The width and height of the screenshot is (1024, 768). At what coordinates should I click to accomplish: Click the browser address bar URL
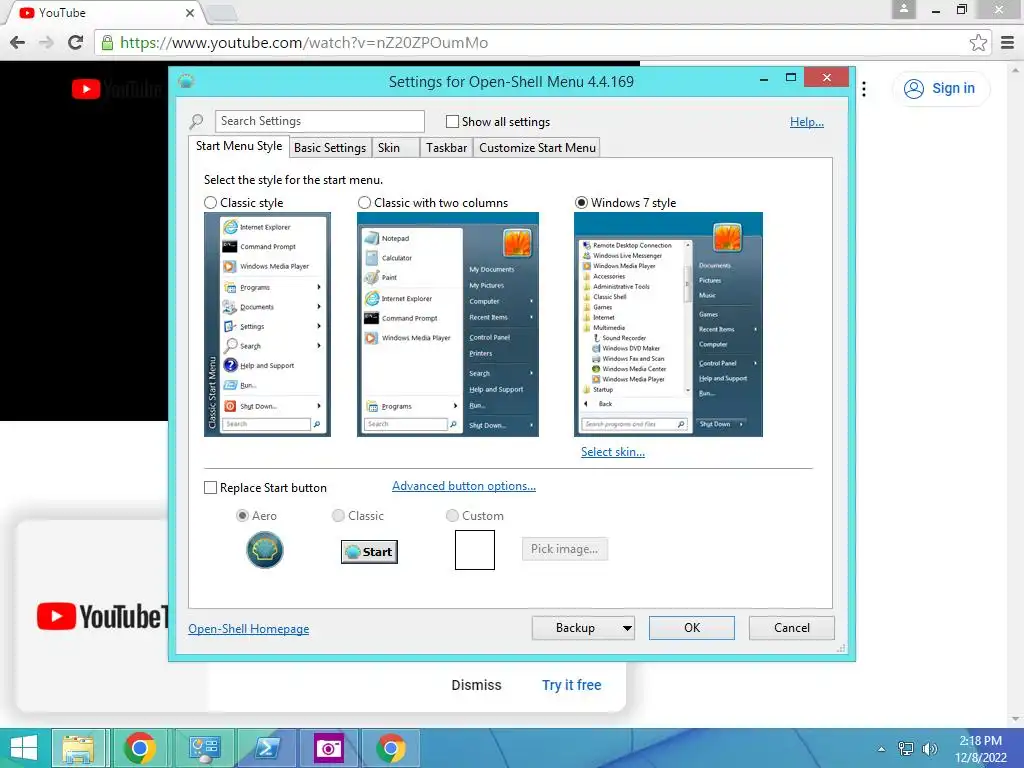(x=304, y=43)
